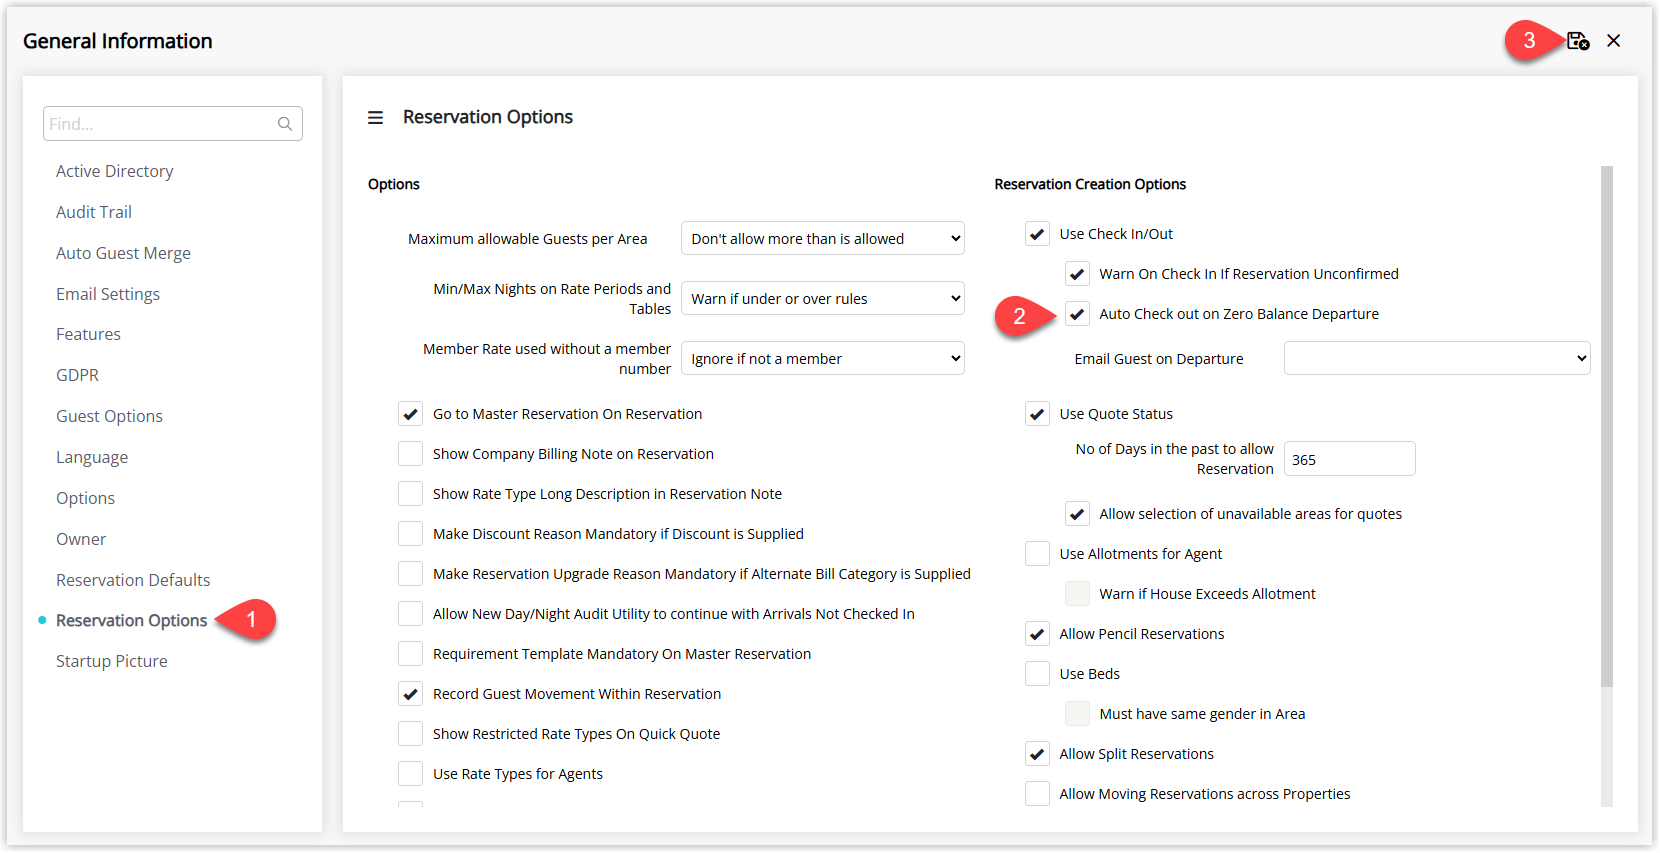Uncheck Warn On Check In If Reservation Unconfirmed
This screenshot has height=853, width=1660.
click(1077, 274)
